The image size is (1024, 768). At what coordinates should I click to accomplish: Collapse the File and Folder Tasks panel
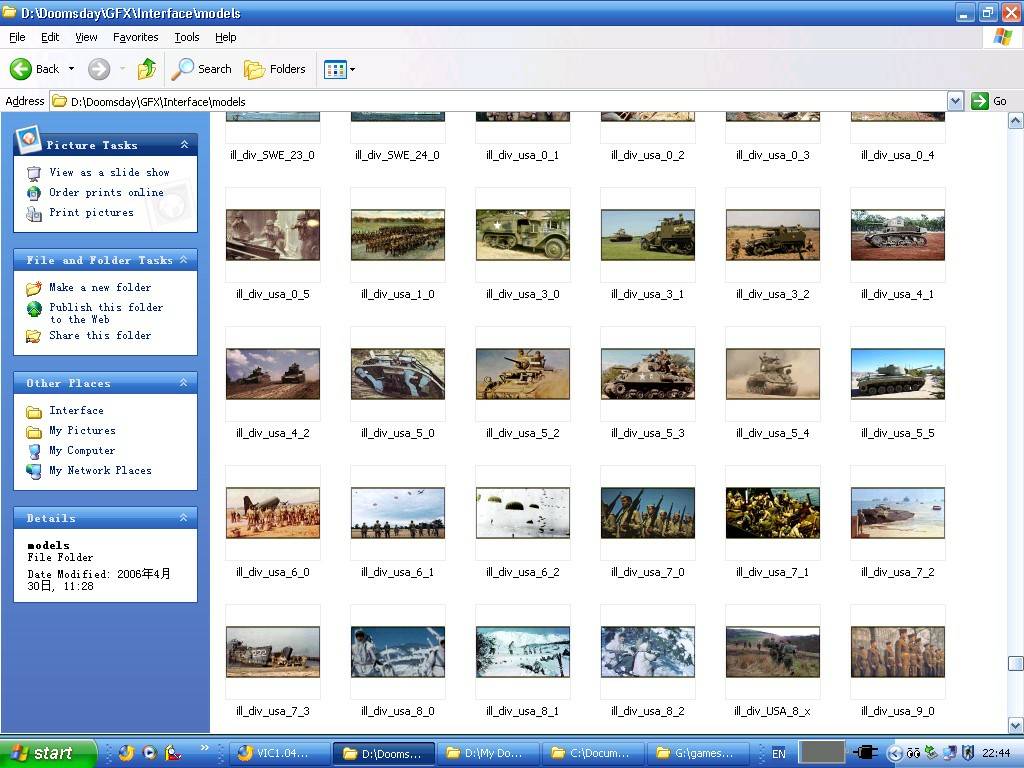pos(184,260)
